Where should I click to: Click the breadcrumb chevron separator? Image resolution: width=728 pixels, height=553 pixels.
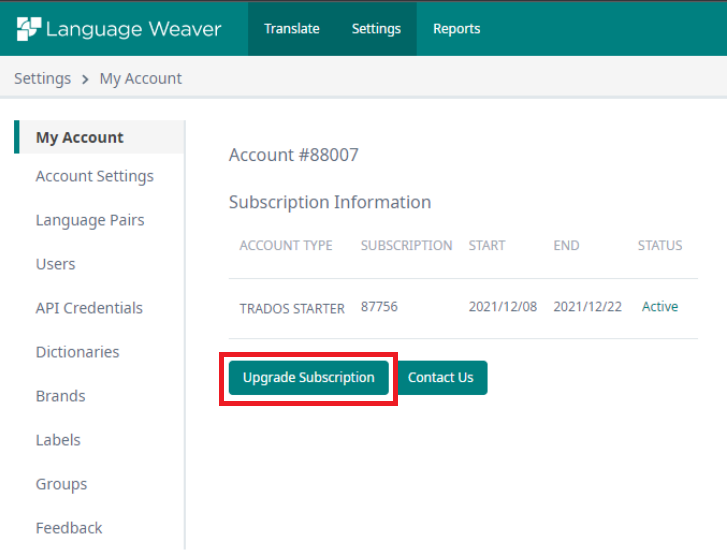coord(85,79)
